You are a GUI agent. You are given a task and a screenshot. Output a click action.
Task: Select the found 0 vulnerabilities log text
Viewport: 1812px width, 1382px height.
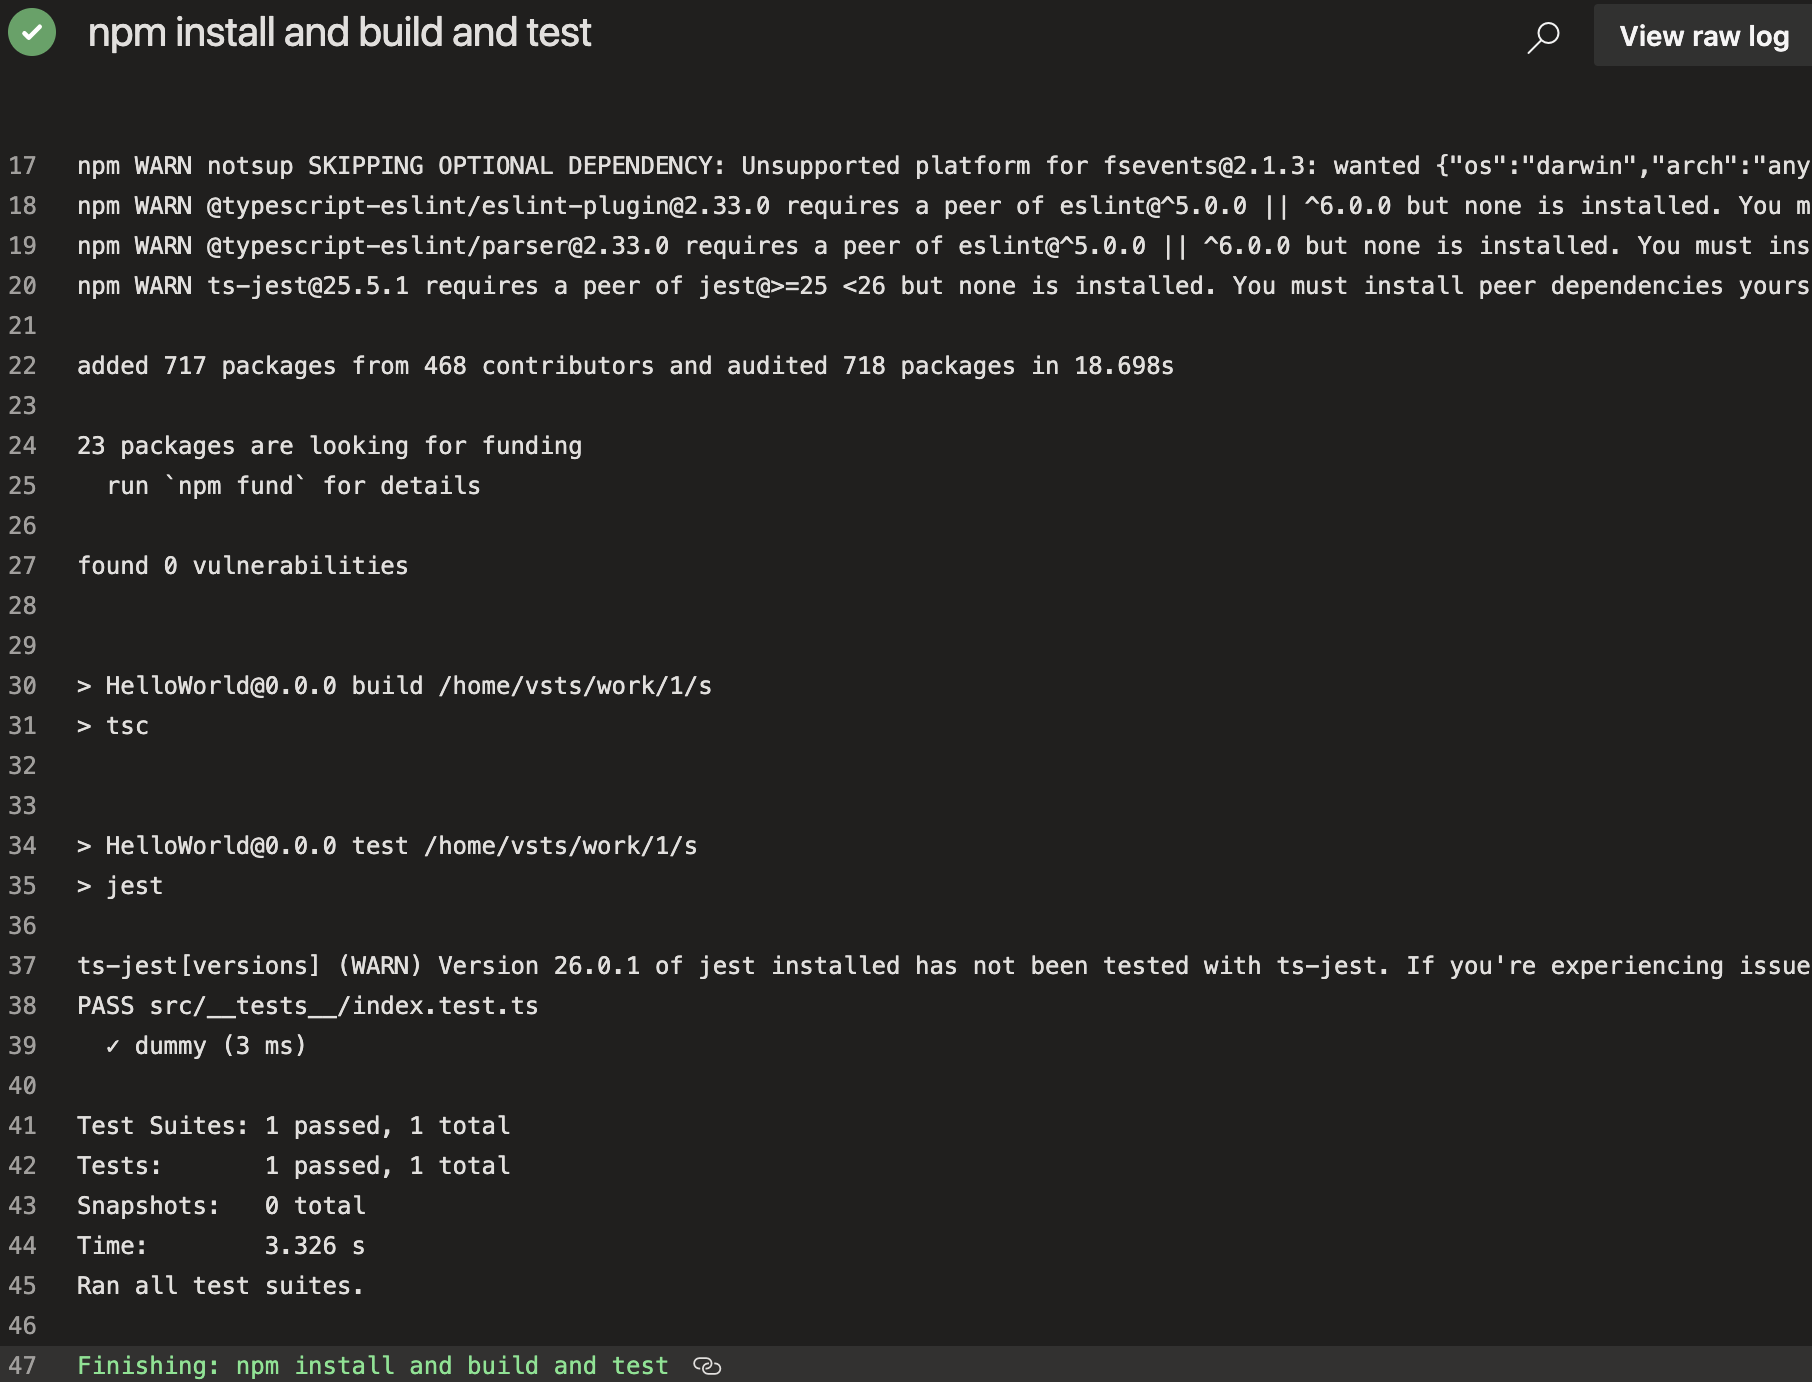pyautogui.click(x=243, y=565)
